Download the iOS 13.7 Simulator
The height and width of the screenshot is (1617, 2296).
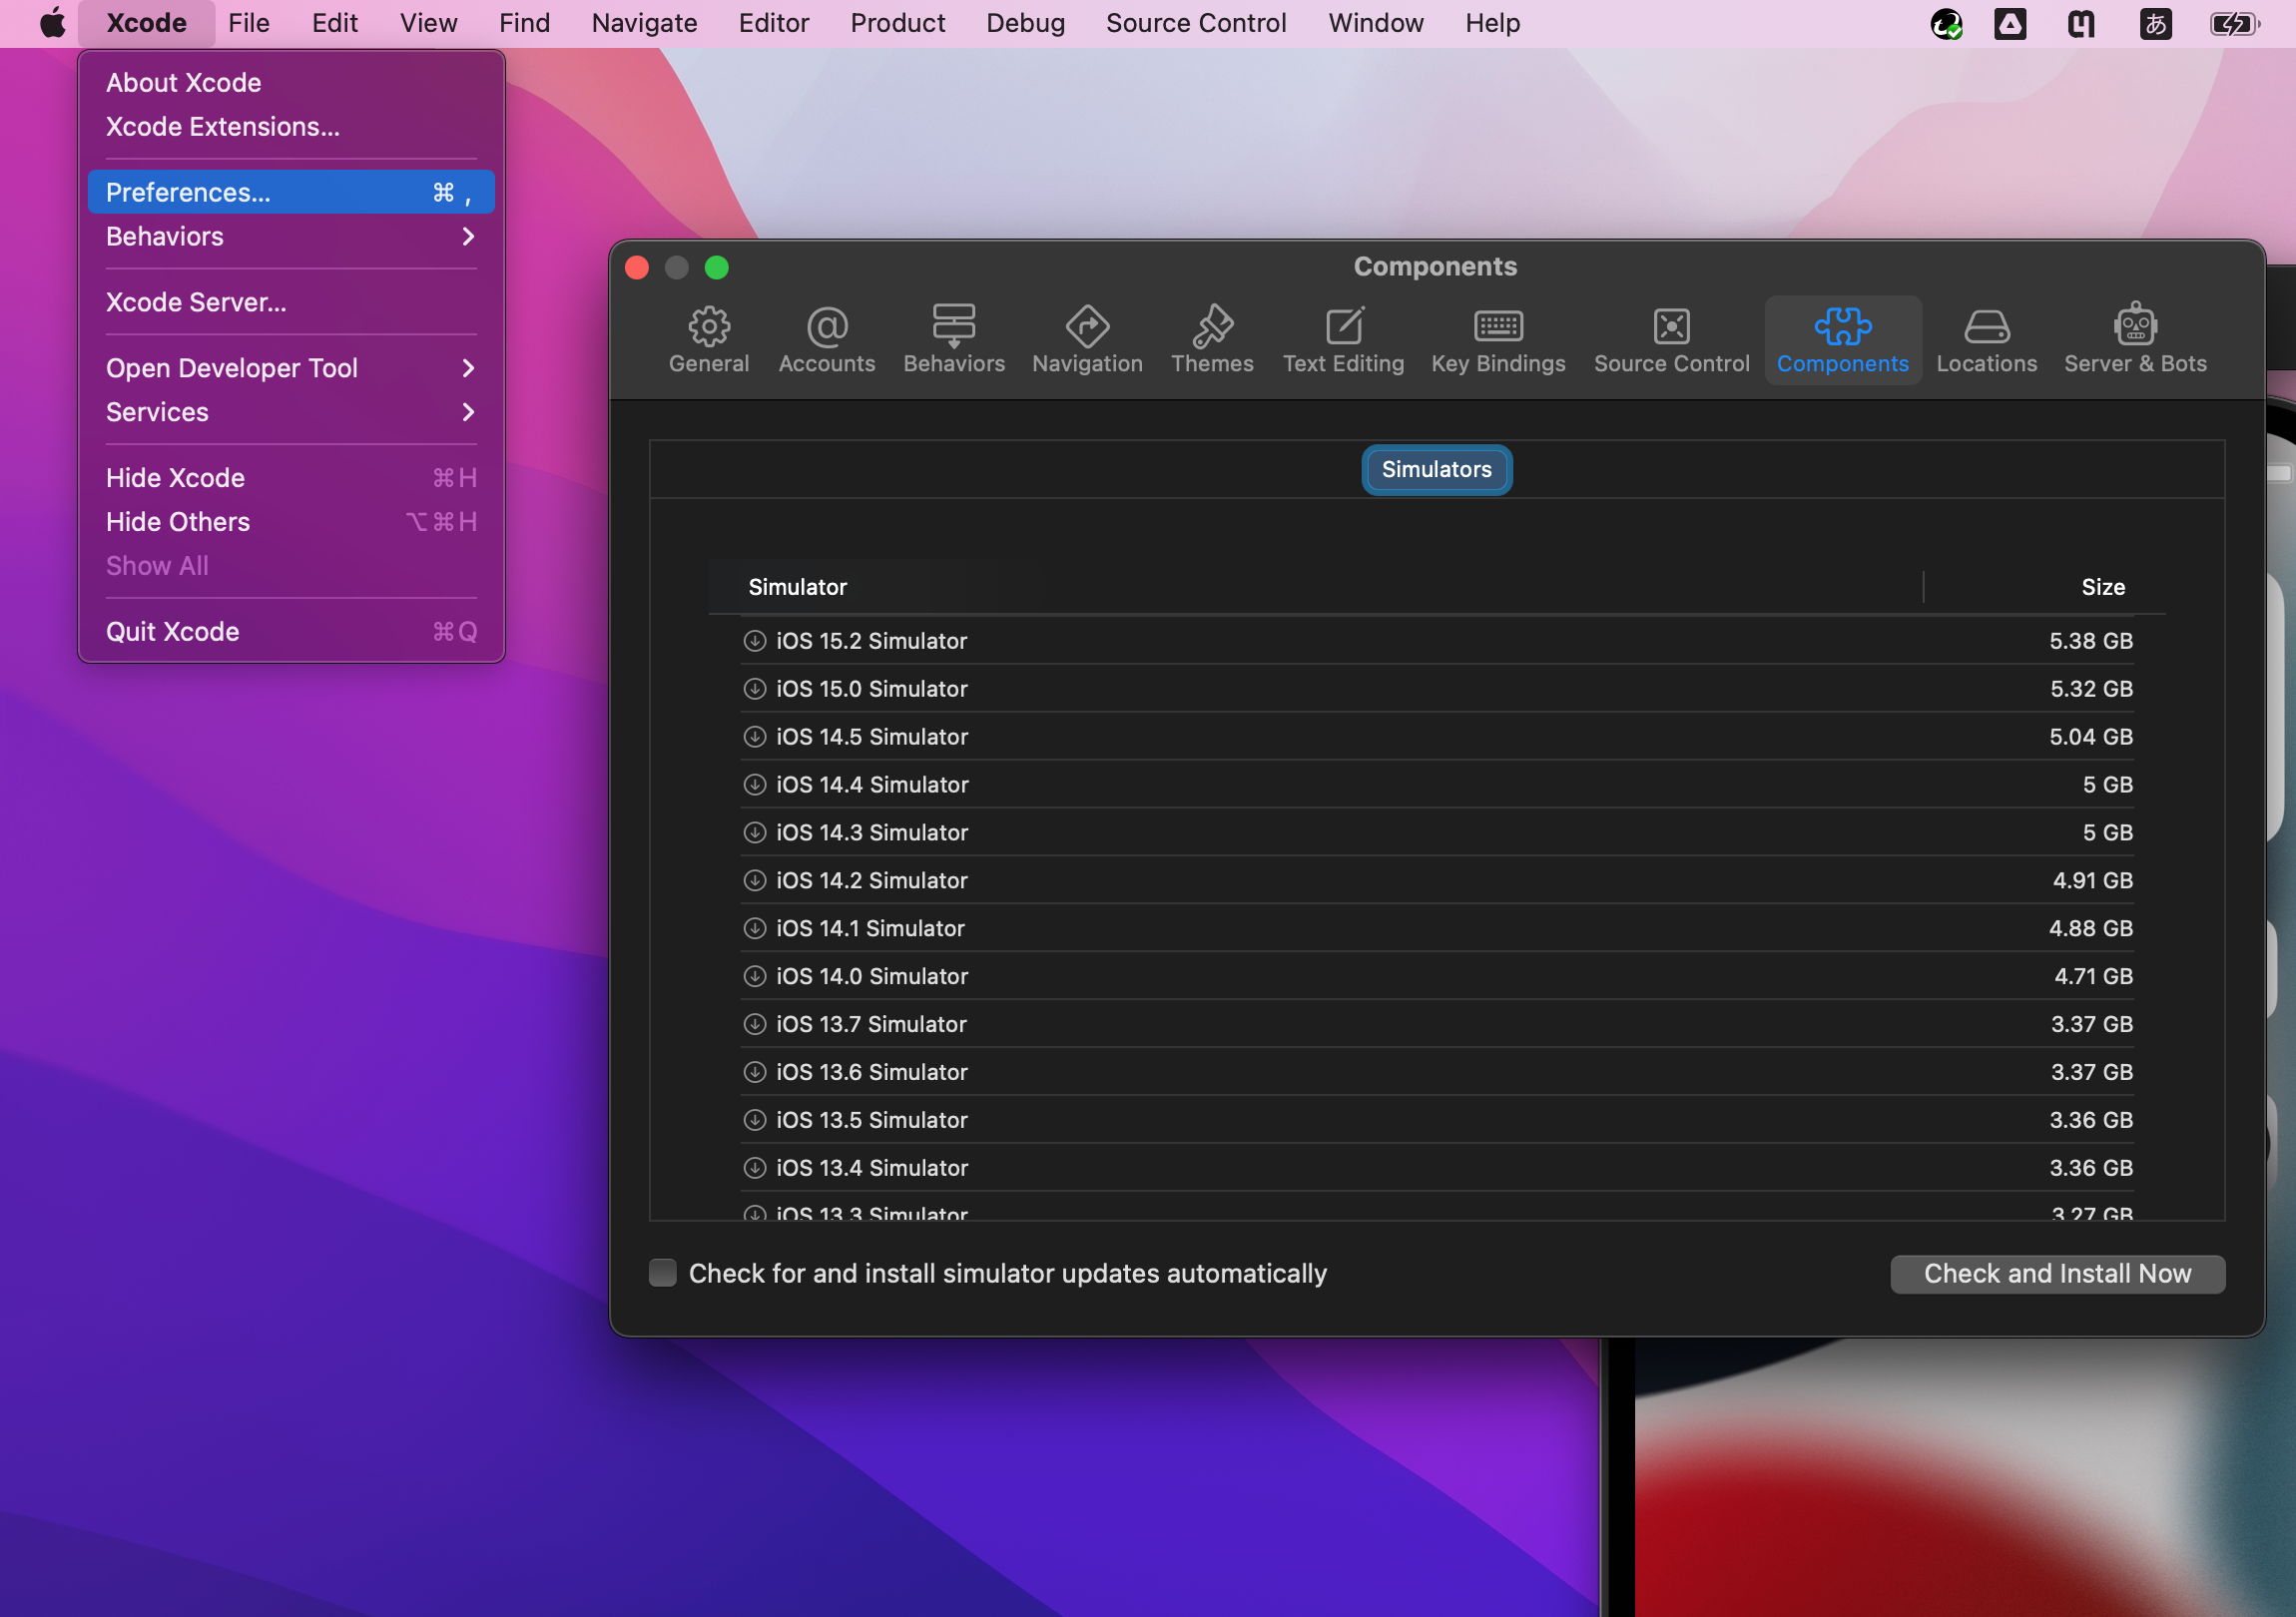tap(755, 1024)
